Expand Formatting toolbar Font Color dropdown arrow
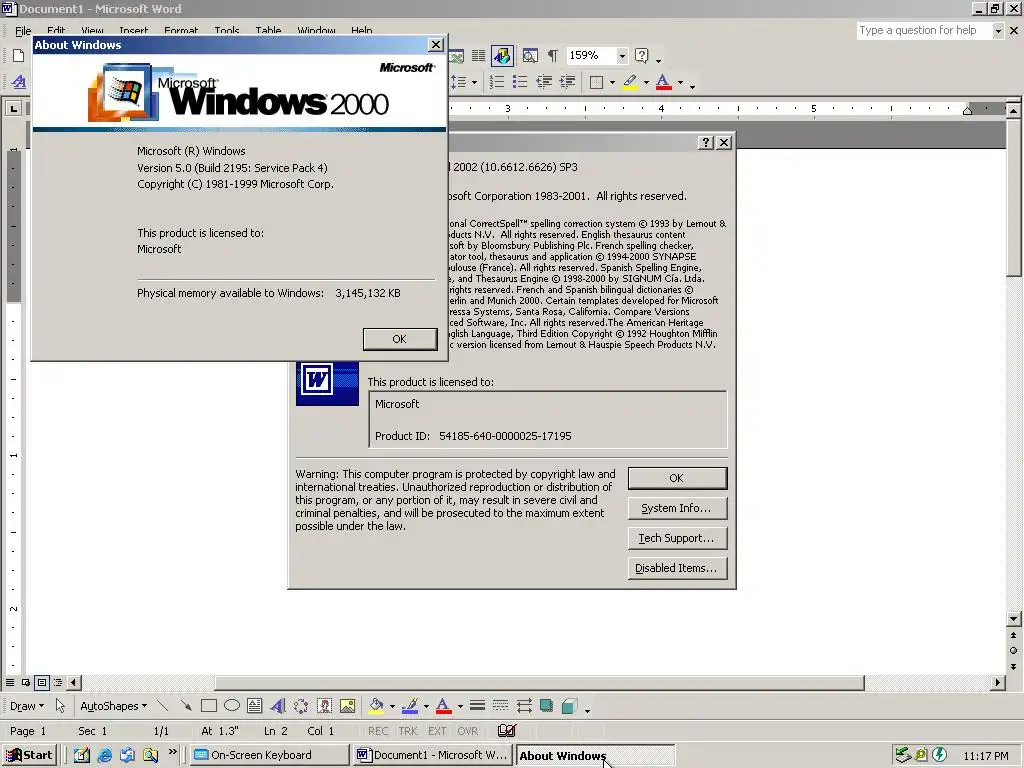This screenshot has width=1024, height=768. tap(680, 82)
